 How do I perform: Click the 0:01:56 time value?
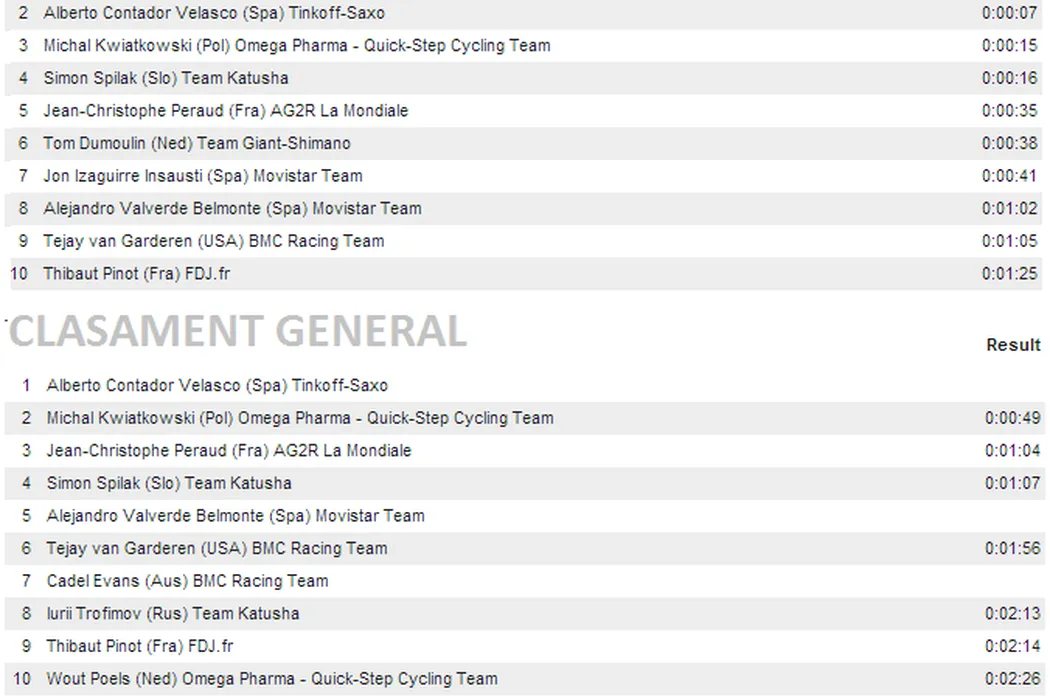click(1012, 548)
